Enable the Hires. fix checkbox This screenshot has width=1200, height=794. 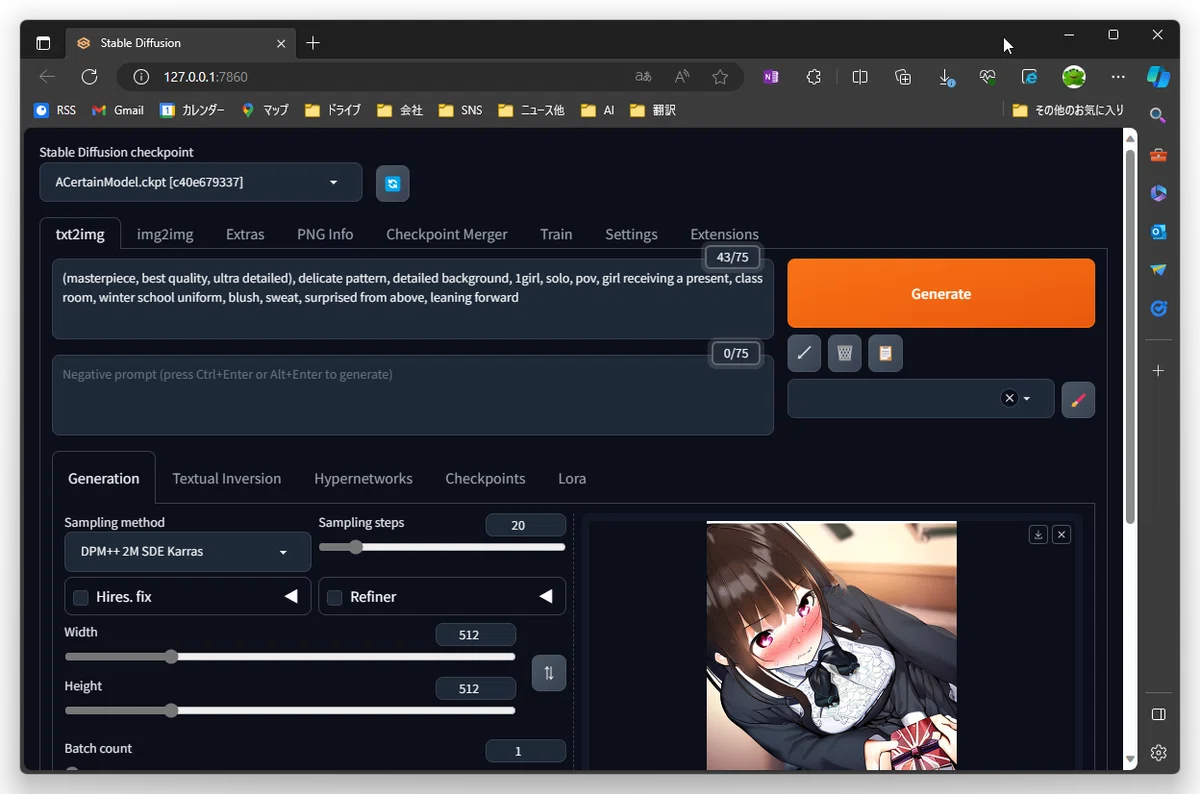coord(81,597)
